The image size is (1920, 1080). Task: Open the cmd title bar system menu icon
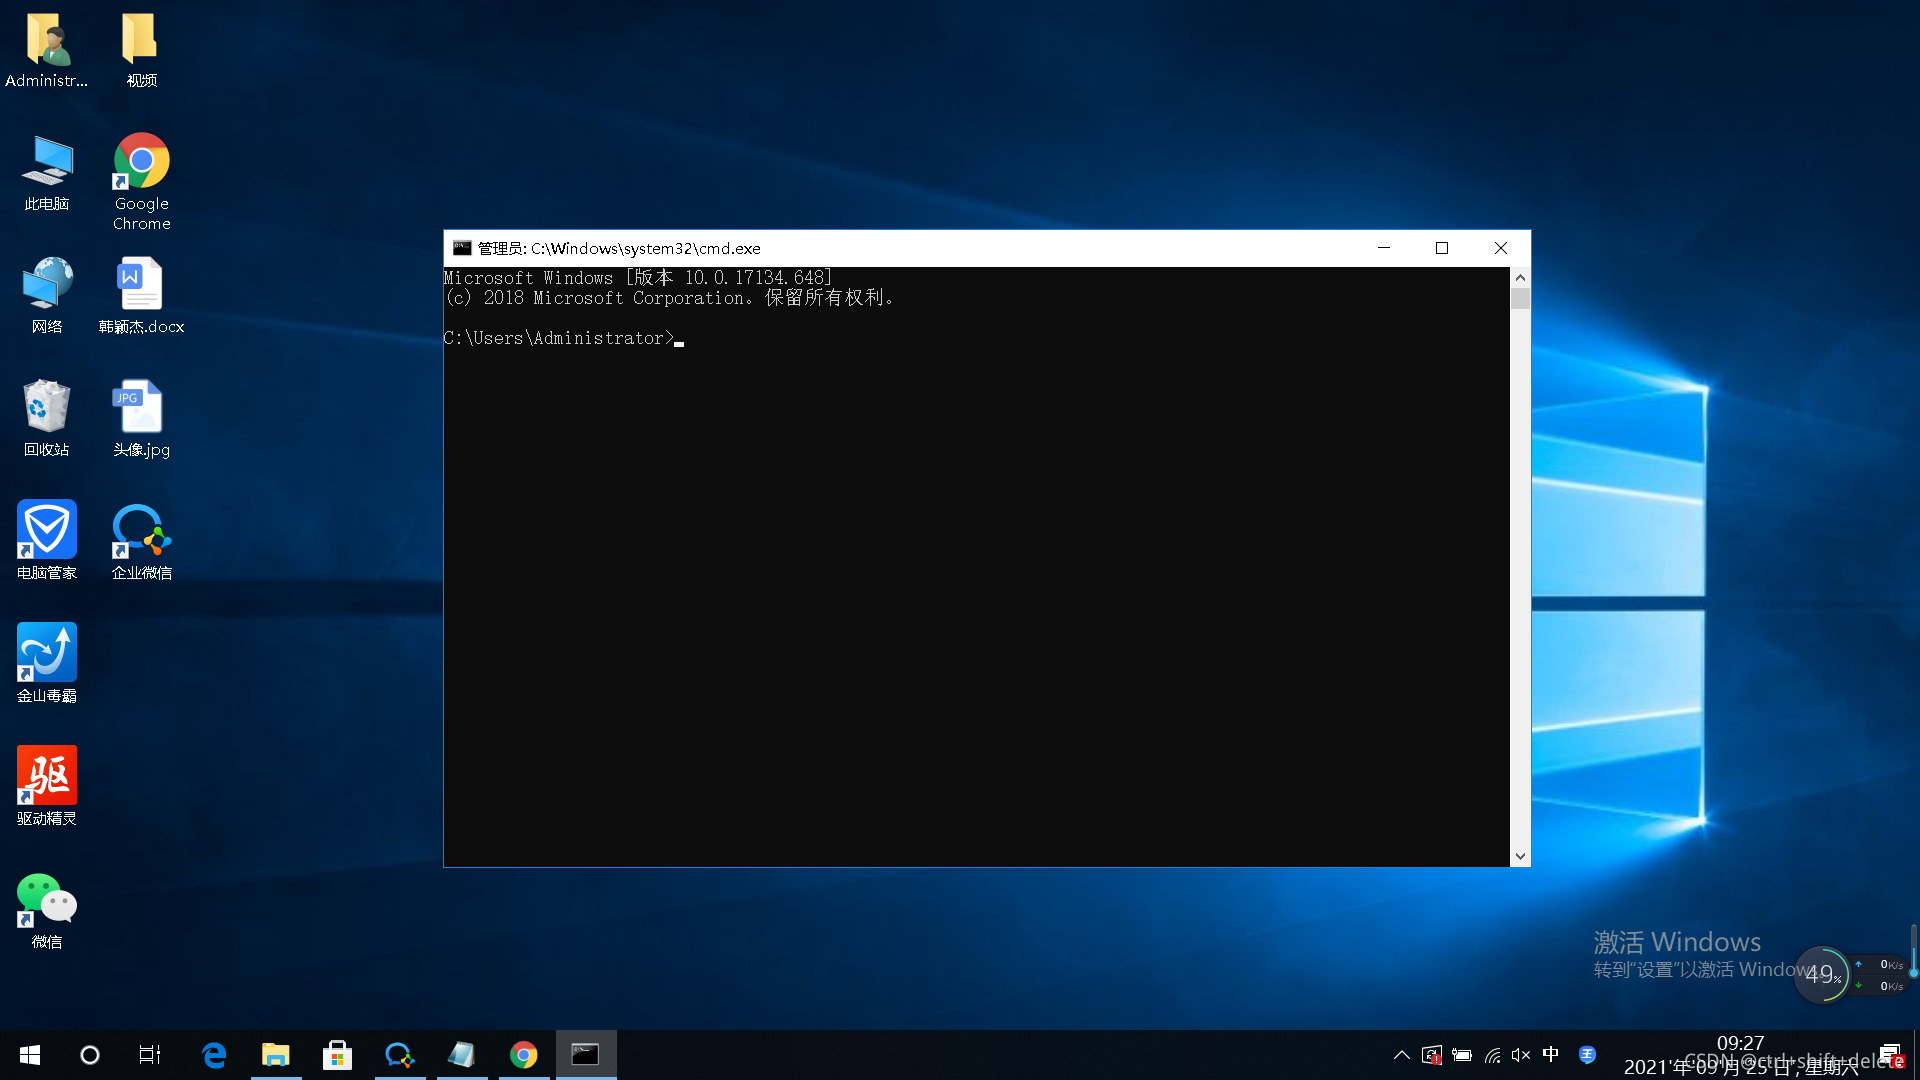point(462,248)
